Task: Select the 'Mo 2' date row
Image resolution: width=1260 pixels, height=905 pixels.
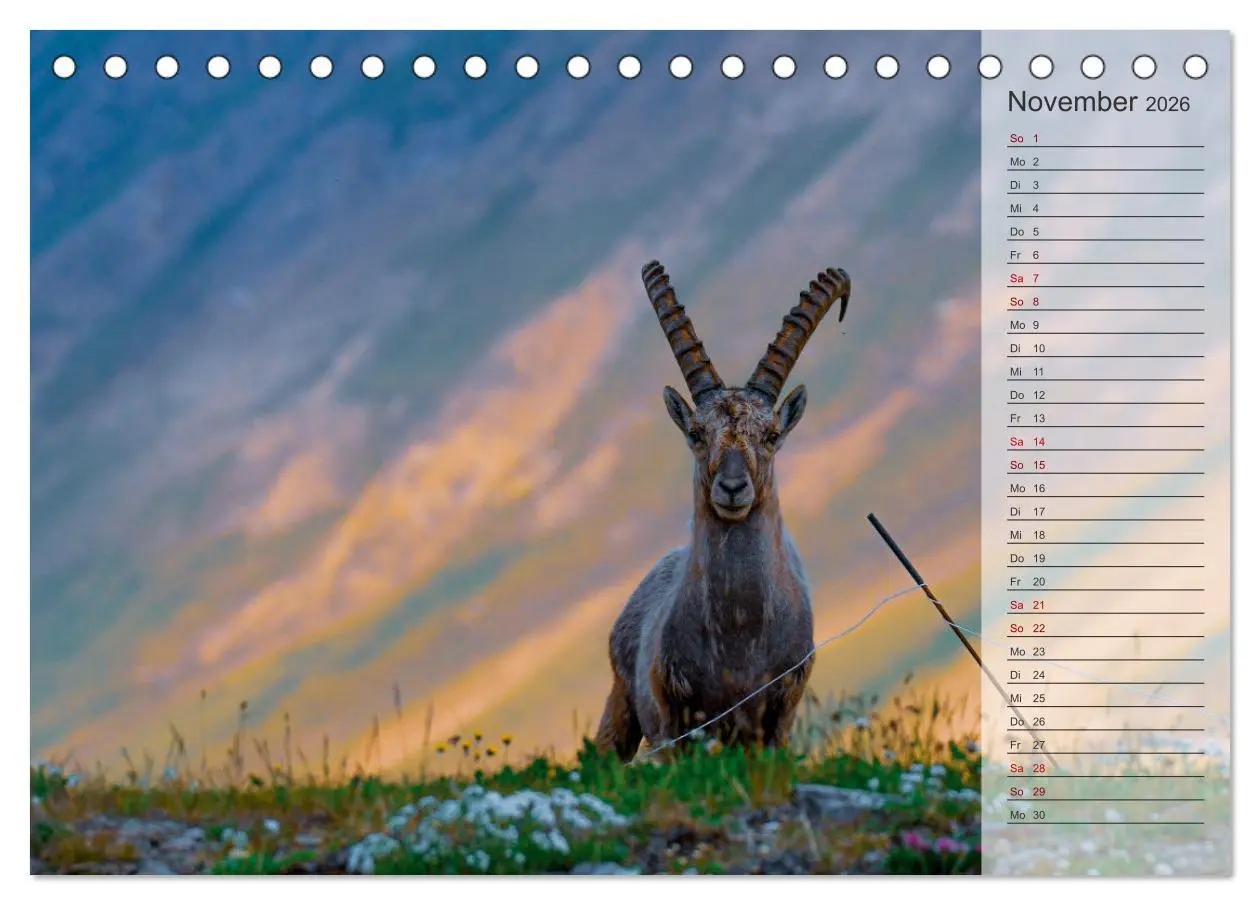Action: 1105,161
